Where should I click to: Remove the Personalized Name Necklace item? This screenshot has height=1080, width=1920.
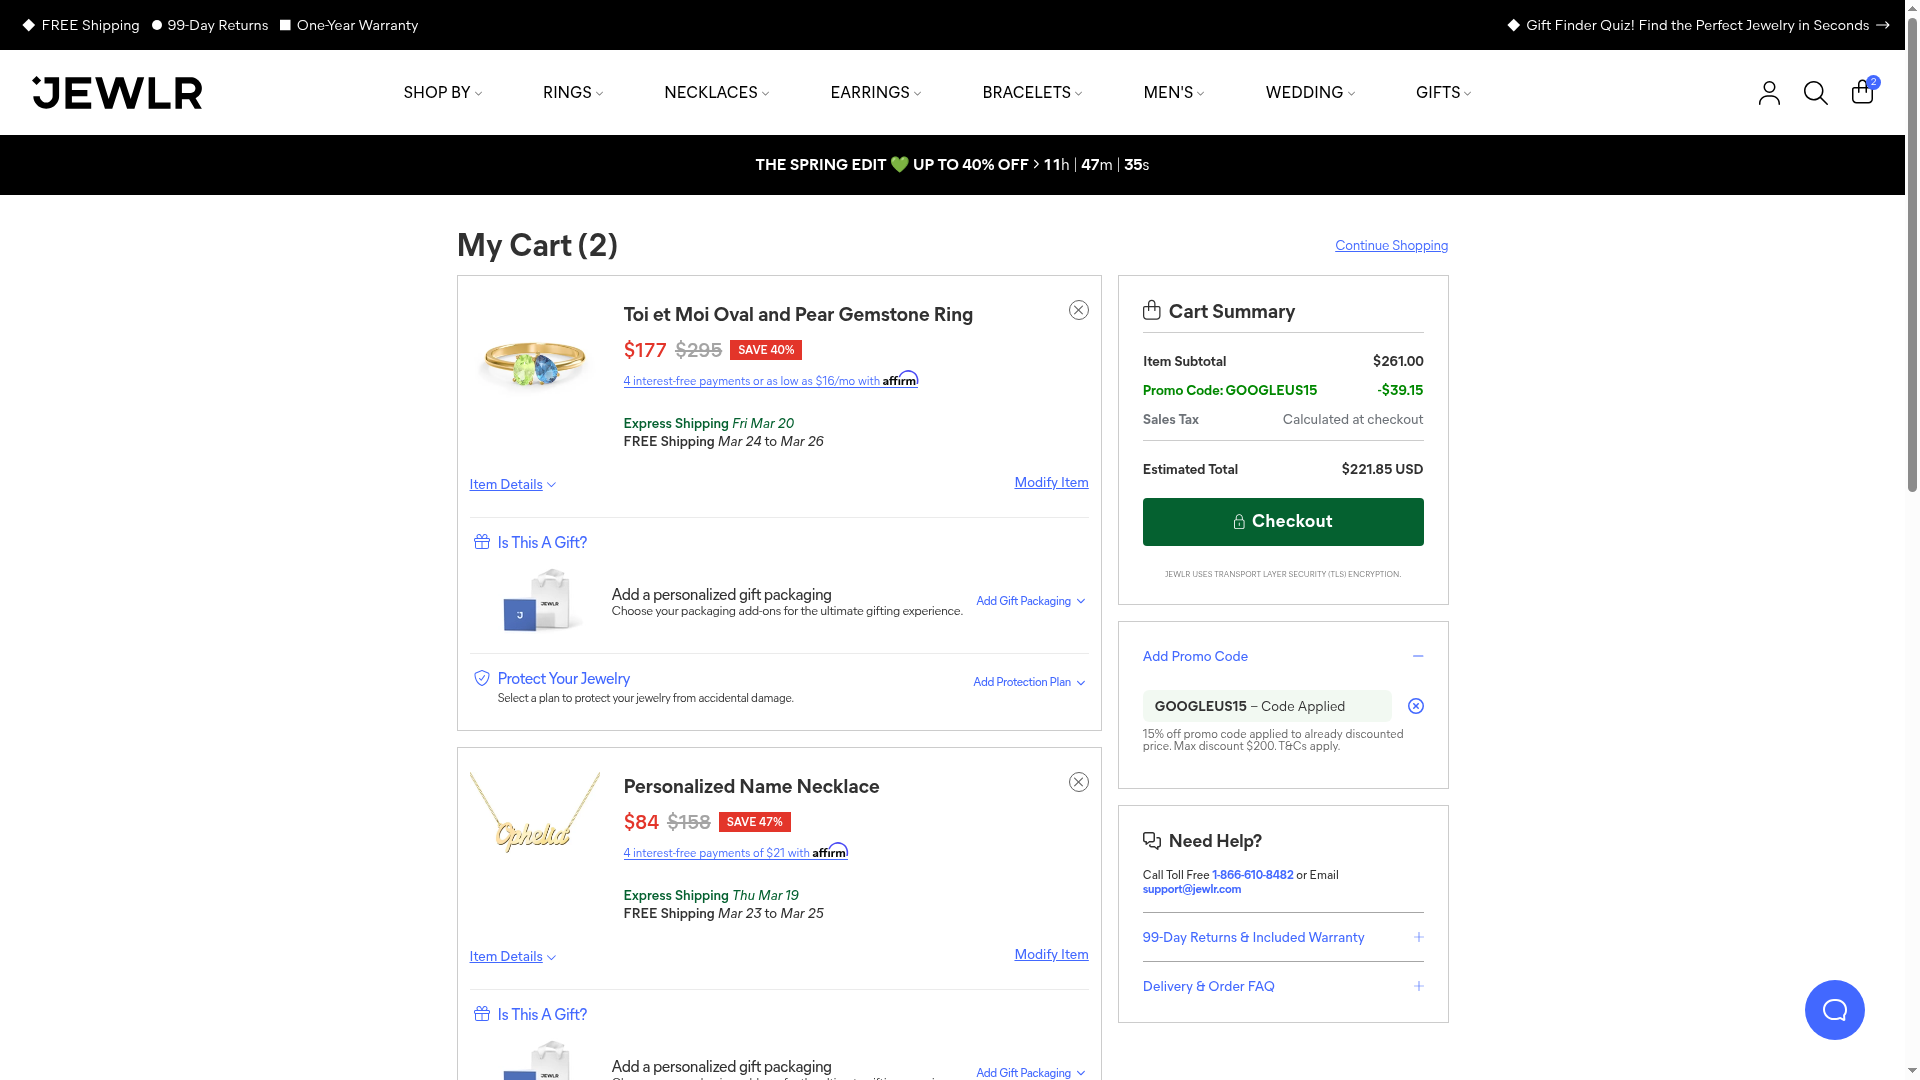[x=1078, y=782]
